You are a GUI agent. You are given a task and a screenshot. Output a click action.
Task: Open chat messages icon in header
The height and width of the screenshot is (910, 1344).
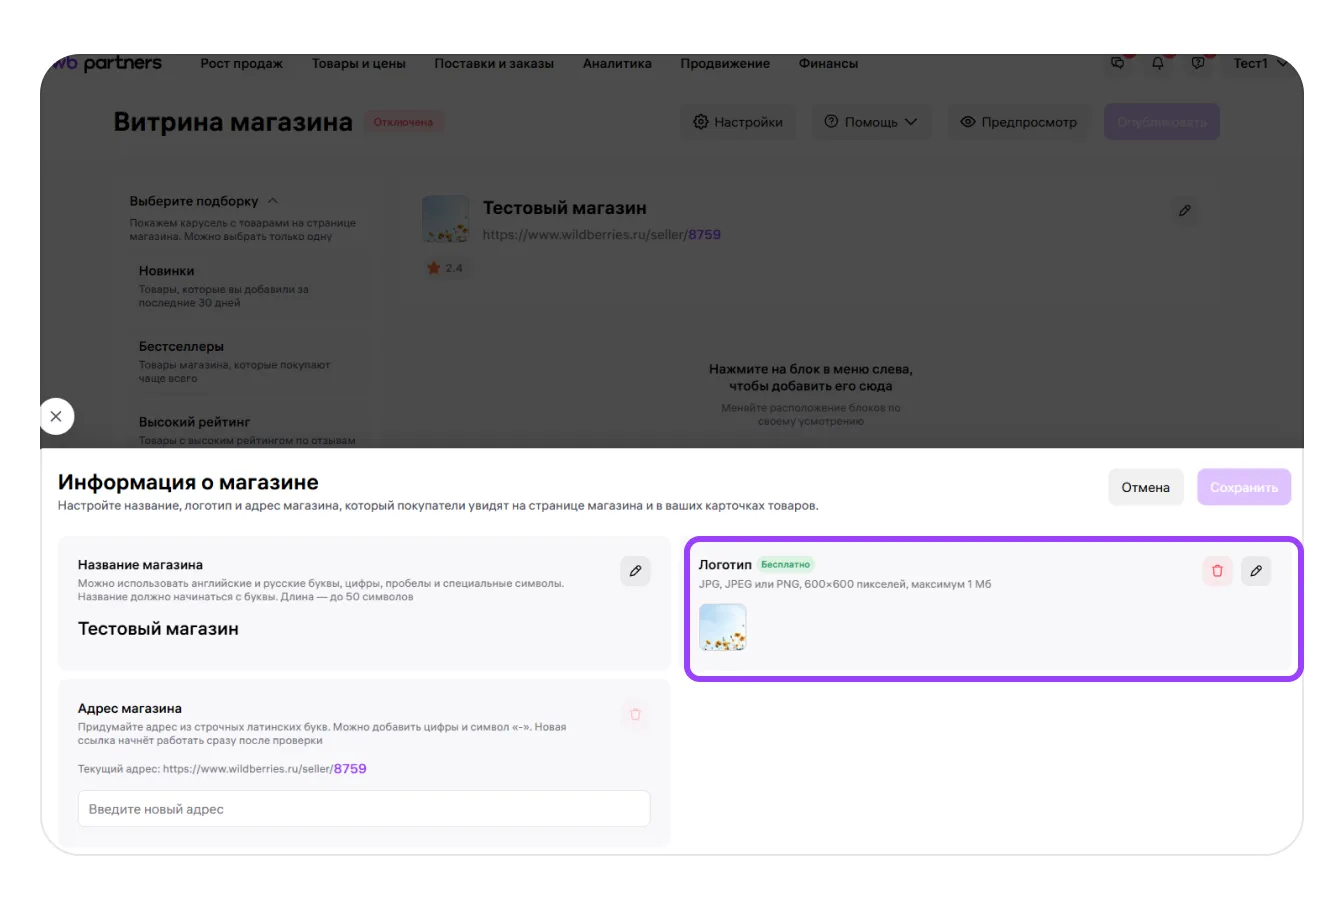1118,63
